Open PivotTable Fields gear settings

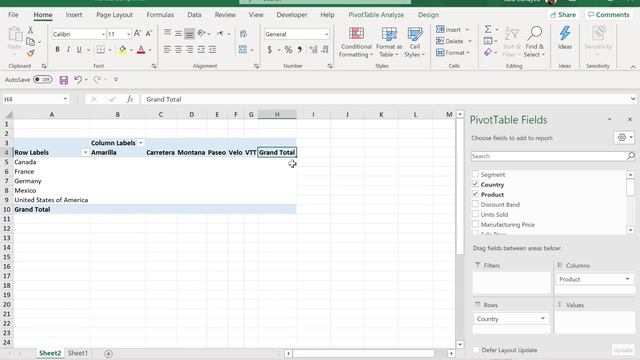pos(622,138)
